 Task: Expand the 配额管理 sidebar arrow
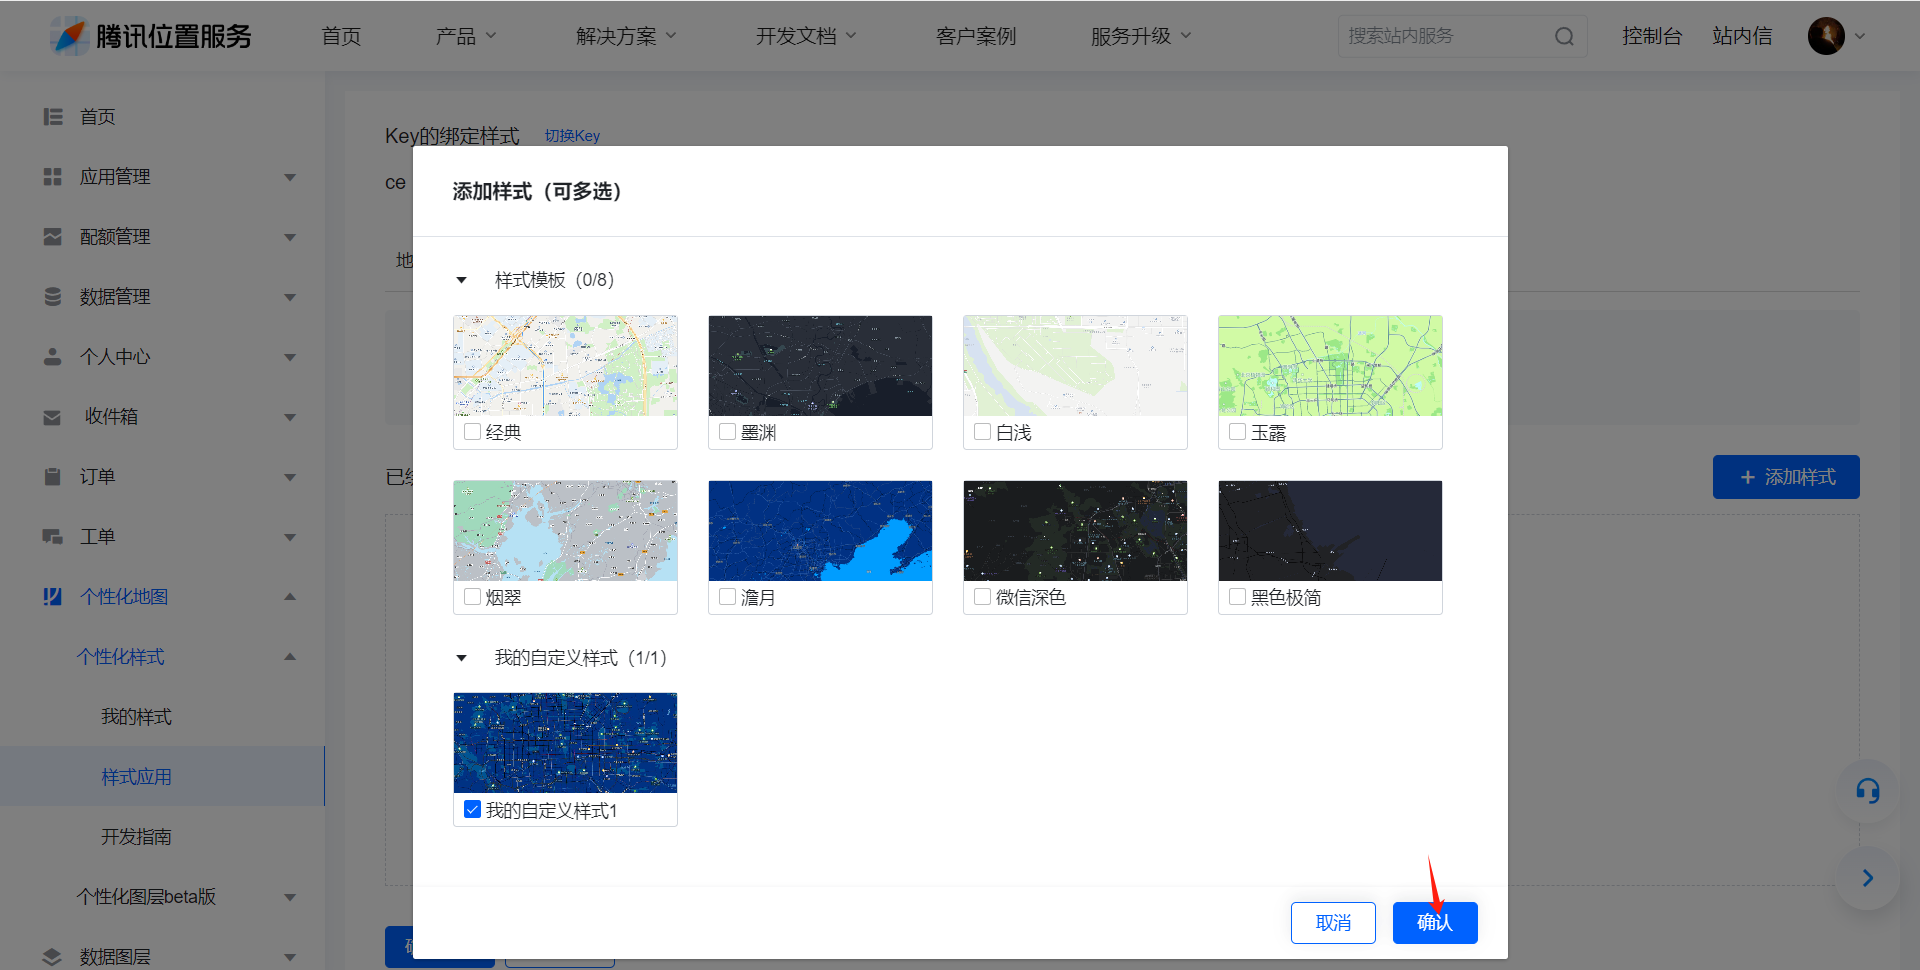click(290, 237)
